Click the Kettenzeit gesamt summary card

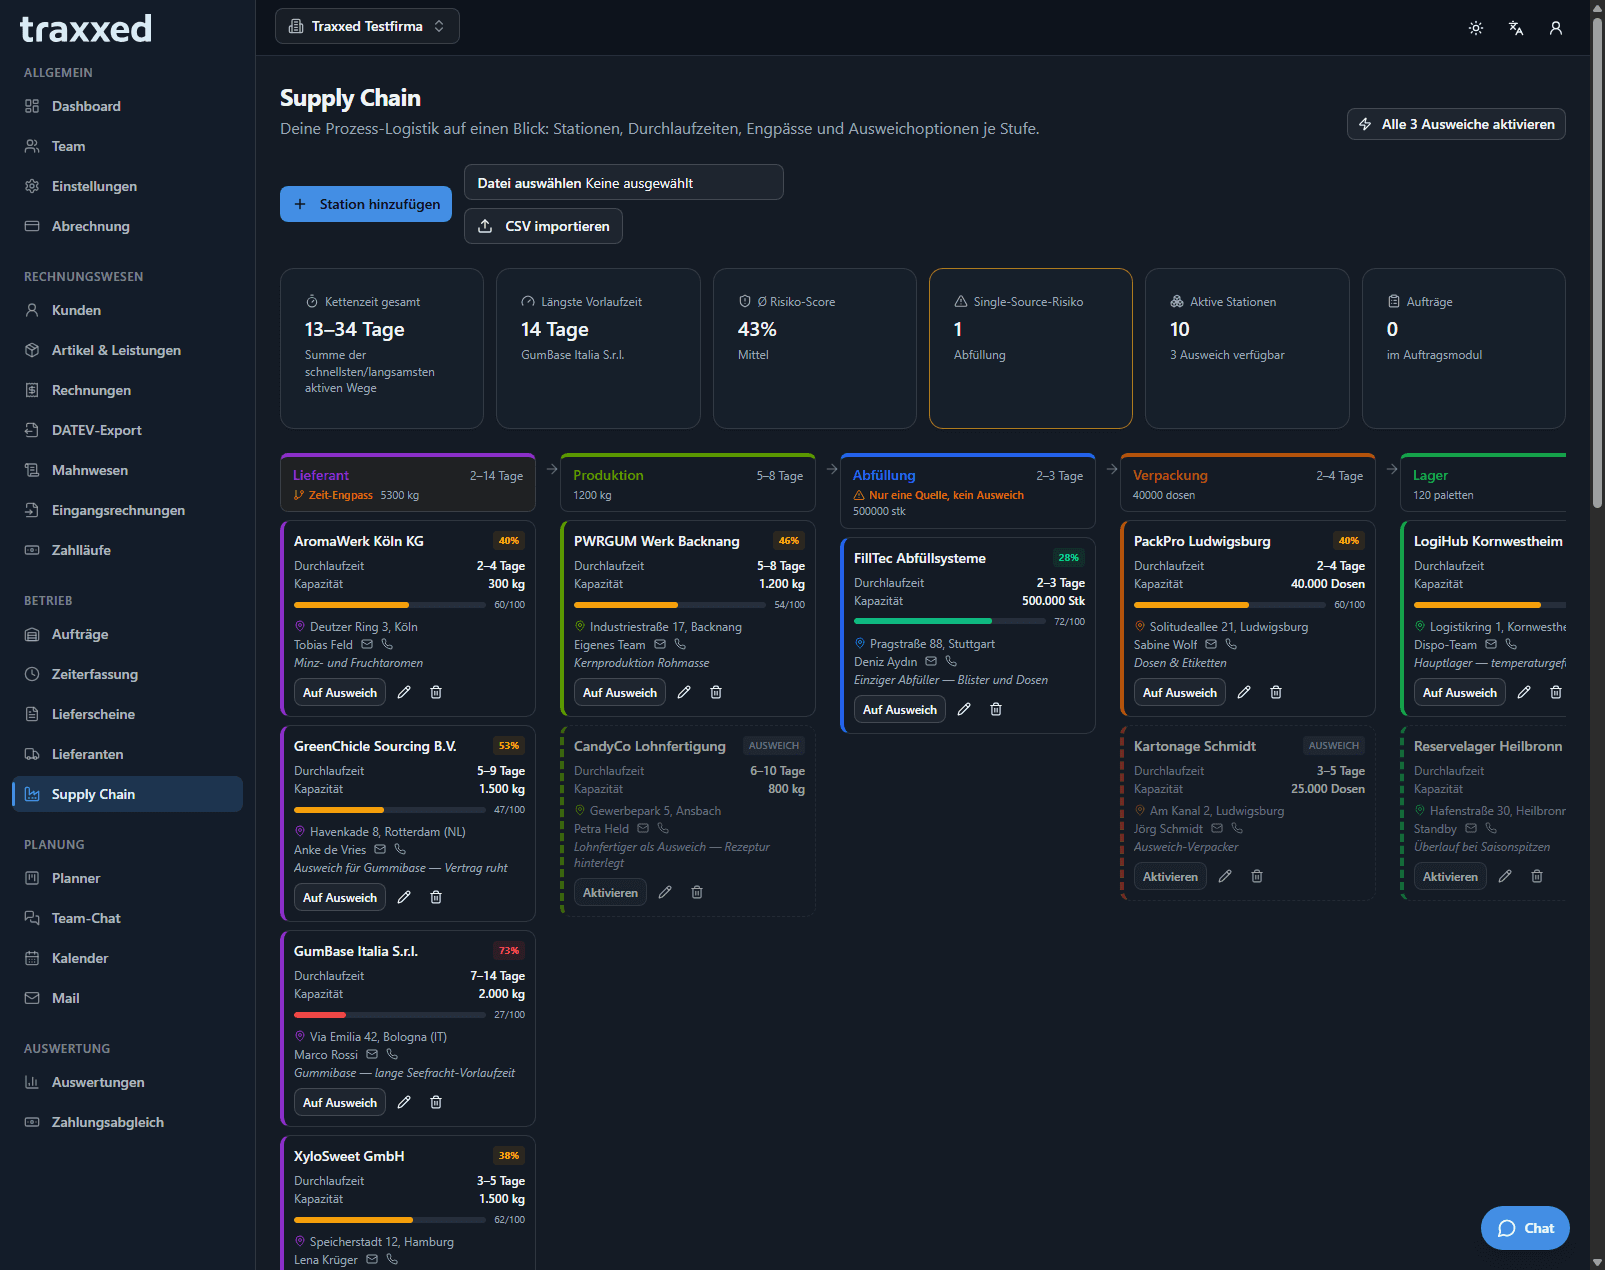pos(382,348)
